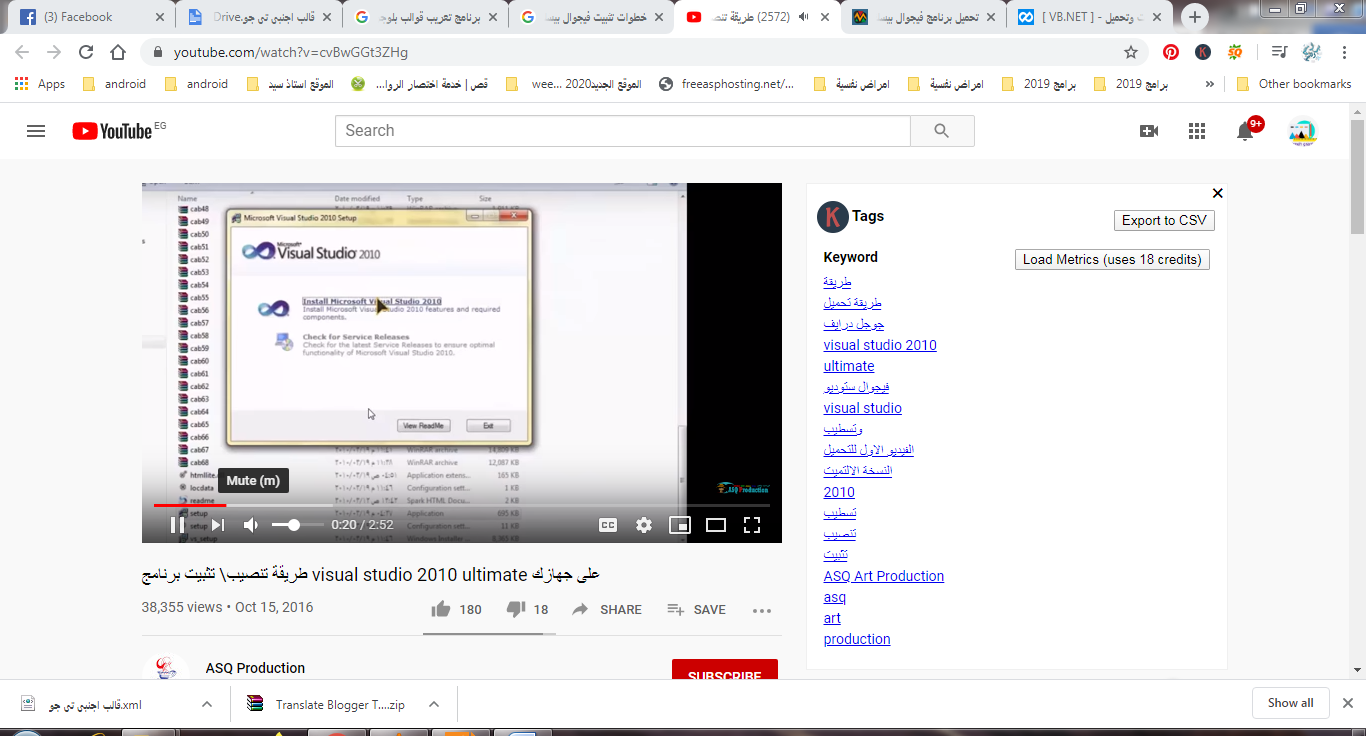Screen dimensions: 1366x736
Task: Reload the page
Action: 86,52
